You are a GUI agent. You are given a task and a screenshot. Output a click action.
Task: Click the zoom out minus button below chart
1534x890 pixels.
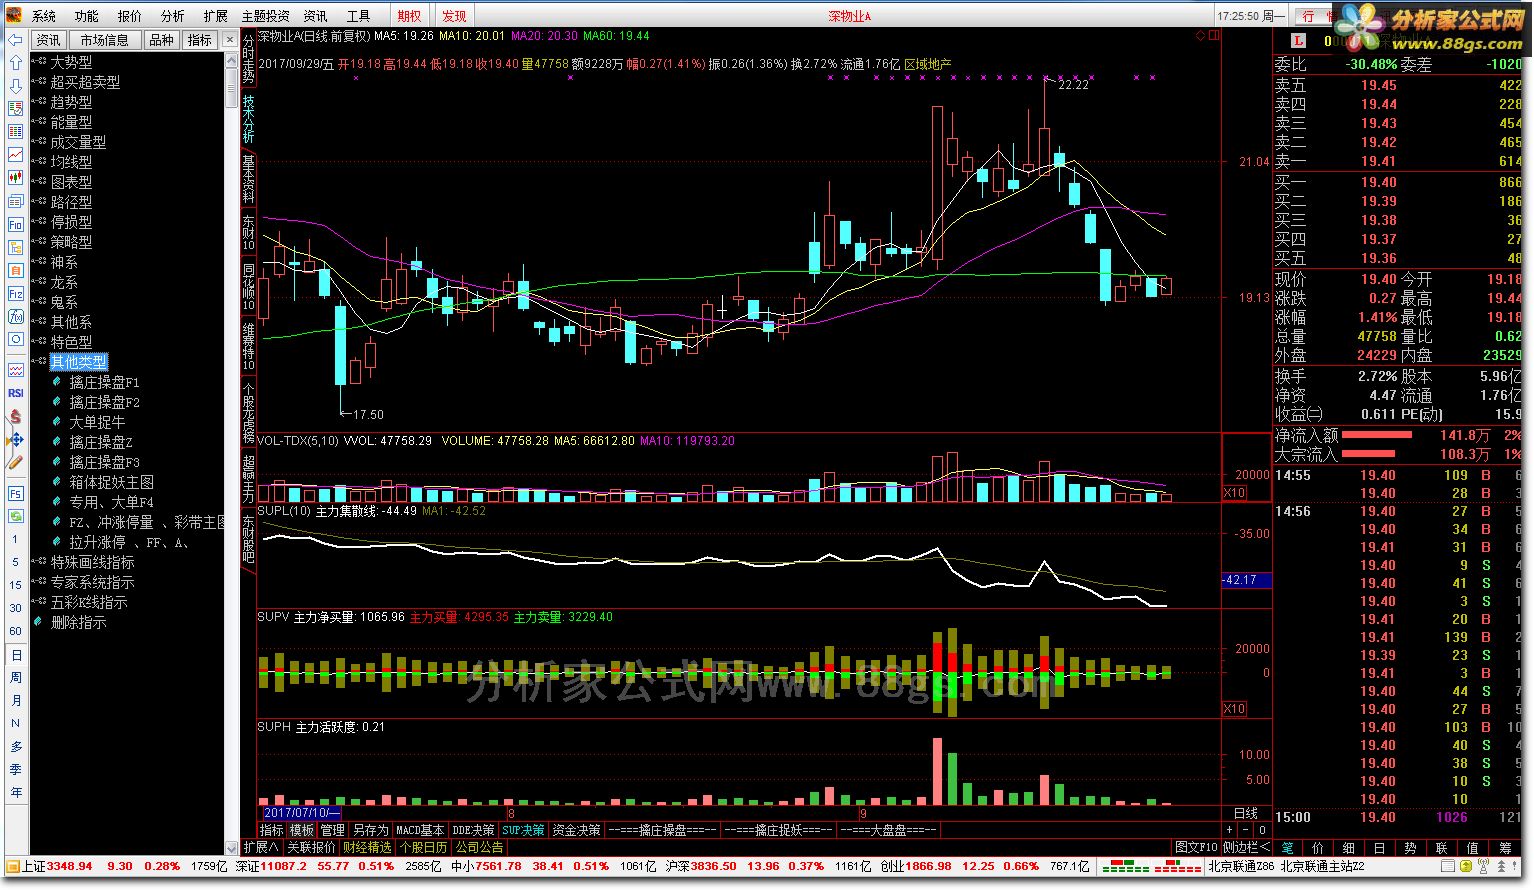tap(1246, 830)
